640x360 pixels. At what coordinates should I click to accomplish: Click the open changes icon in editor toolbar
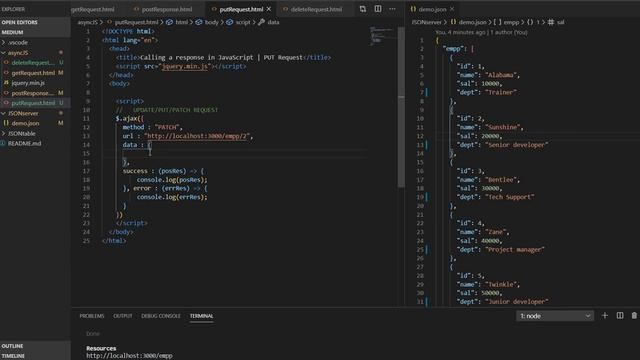click(363, 9)
